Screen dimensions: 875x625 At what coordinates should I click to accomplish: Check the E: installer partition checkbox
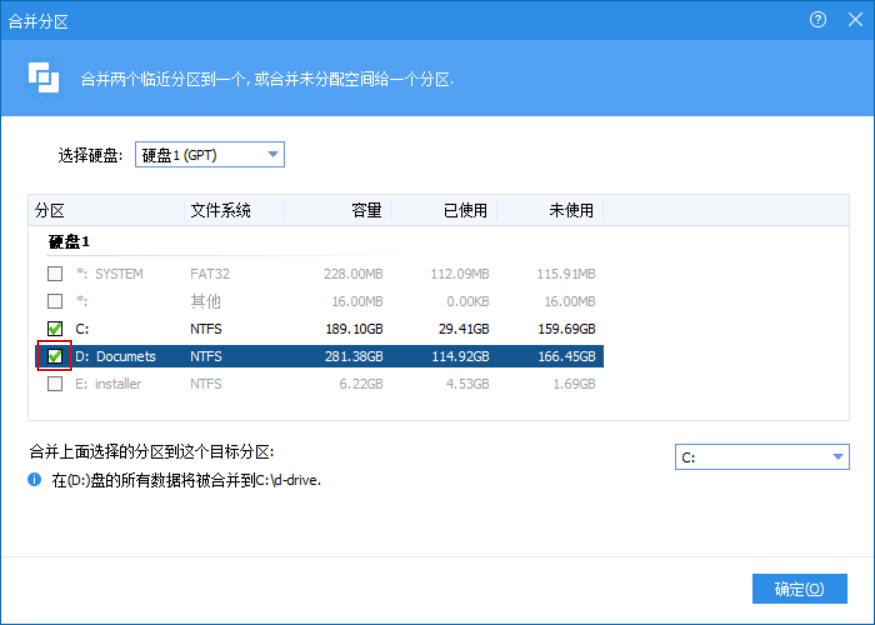(x=55, y=383)
